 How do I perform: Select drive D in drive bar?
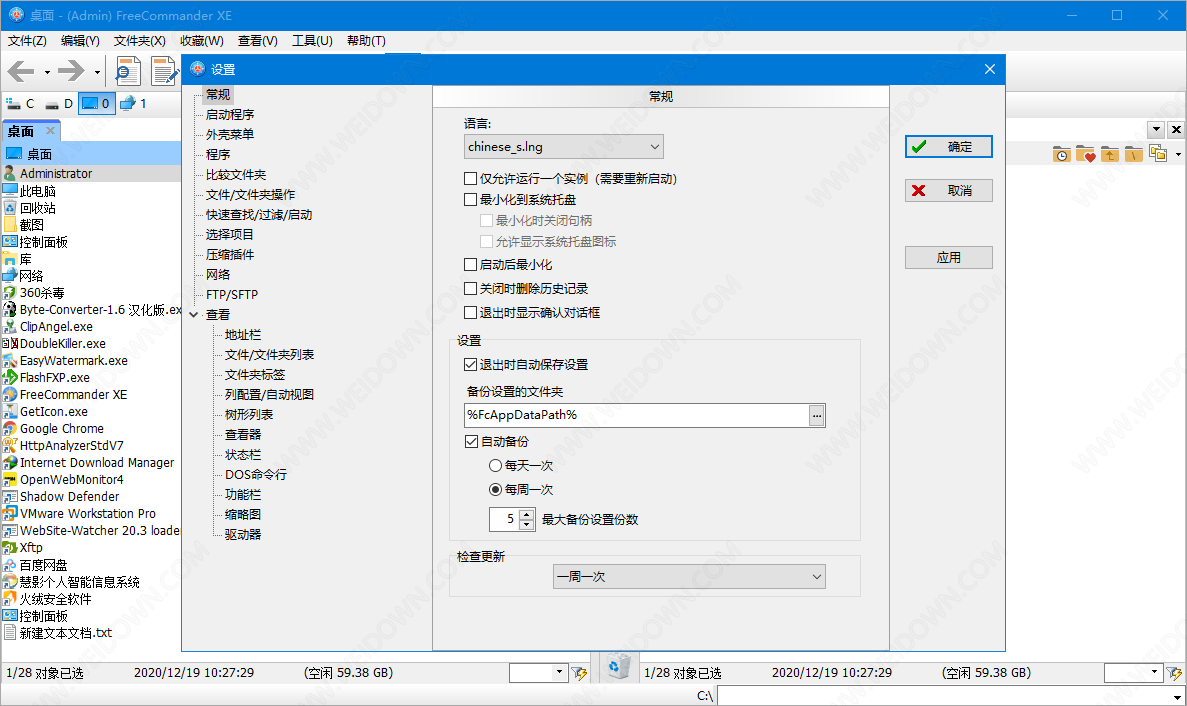[x=59, y=104]
